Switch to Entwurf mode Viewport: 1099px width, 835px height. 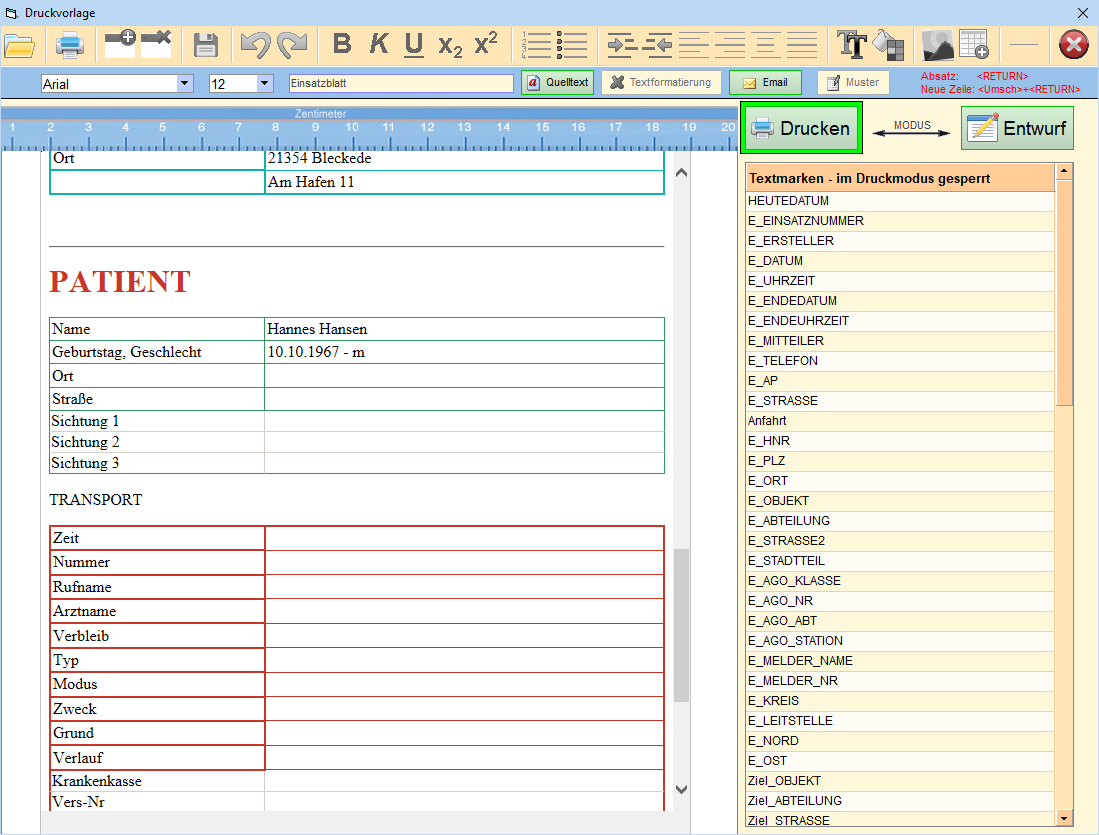(1017, 128)
